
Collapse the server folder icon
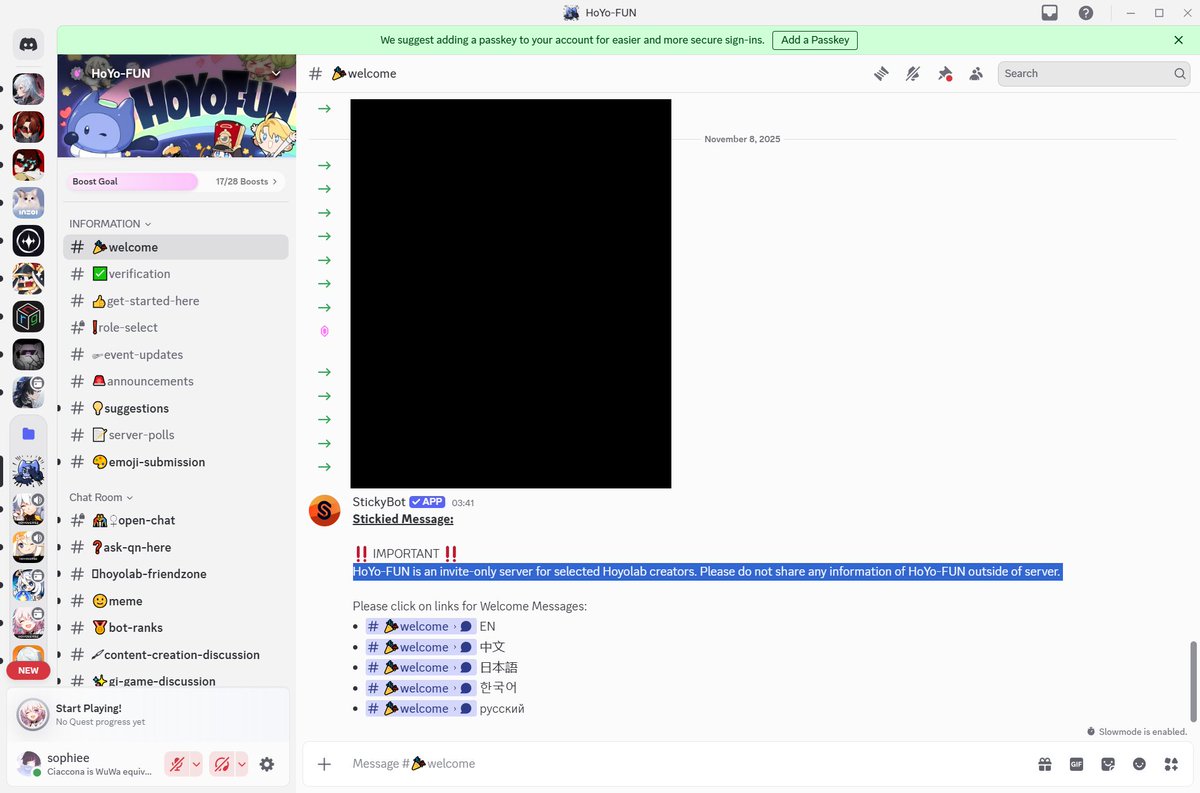tap(28, 434)
